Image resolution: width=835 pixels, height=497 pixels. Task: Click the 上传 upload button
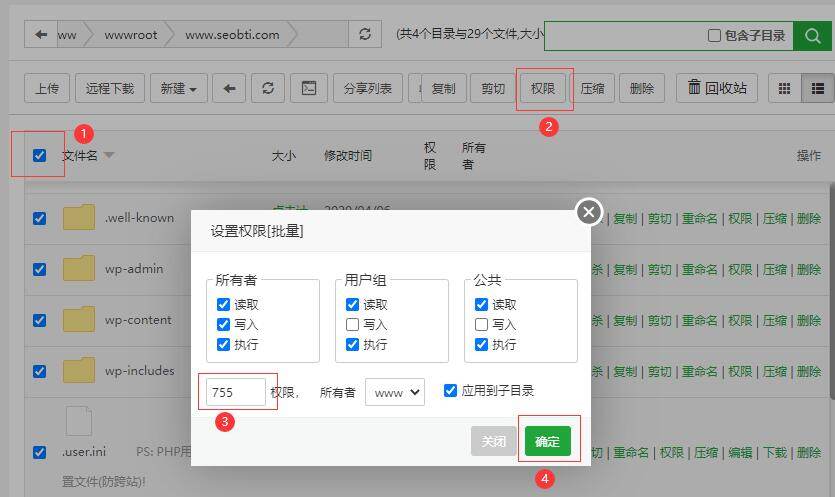[47, 88]
